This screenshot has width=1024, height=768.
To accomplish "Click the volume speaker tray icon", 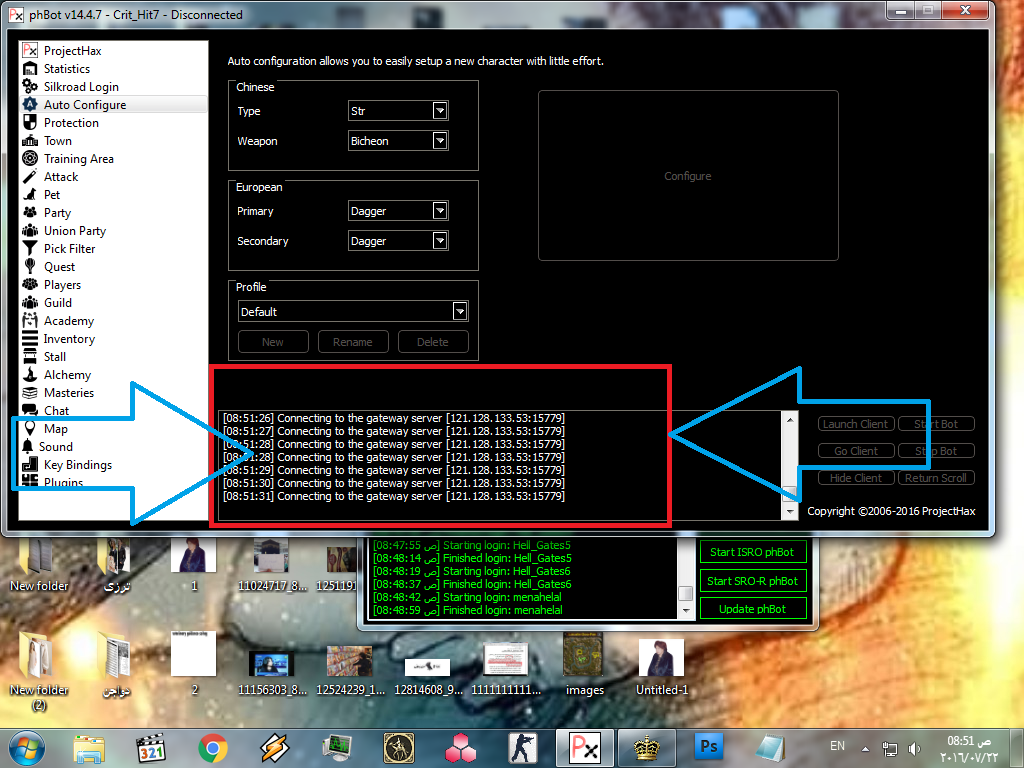I will pos(914,748).
